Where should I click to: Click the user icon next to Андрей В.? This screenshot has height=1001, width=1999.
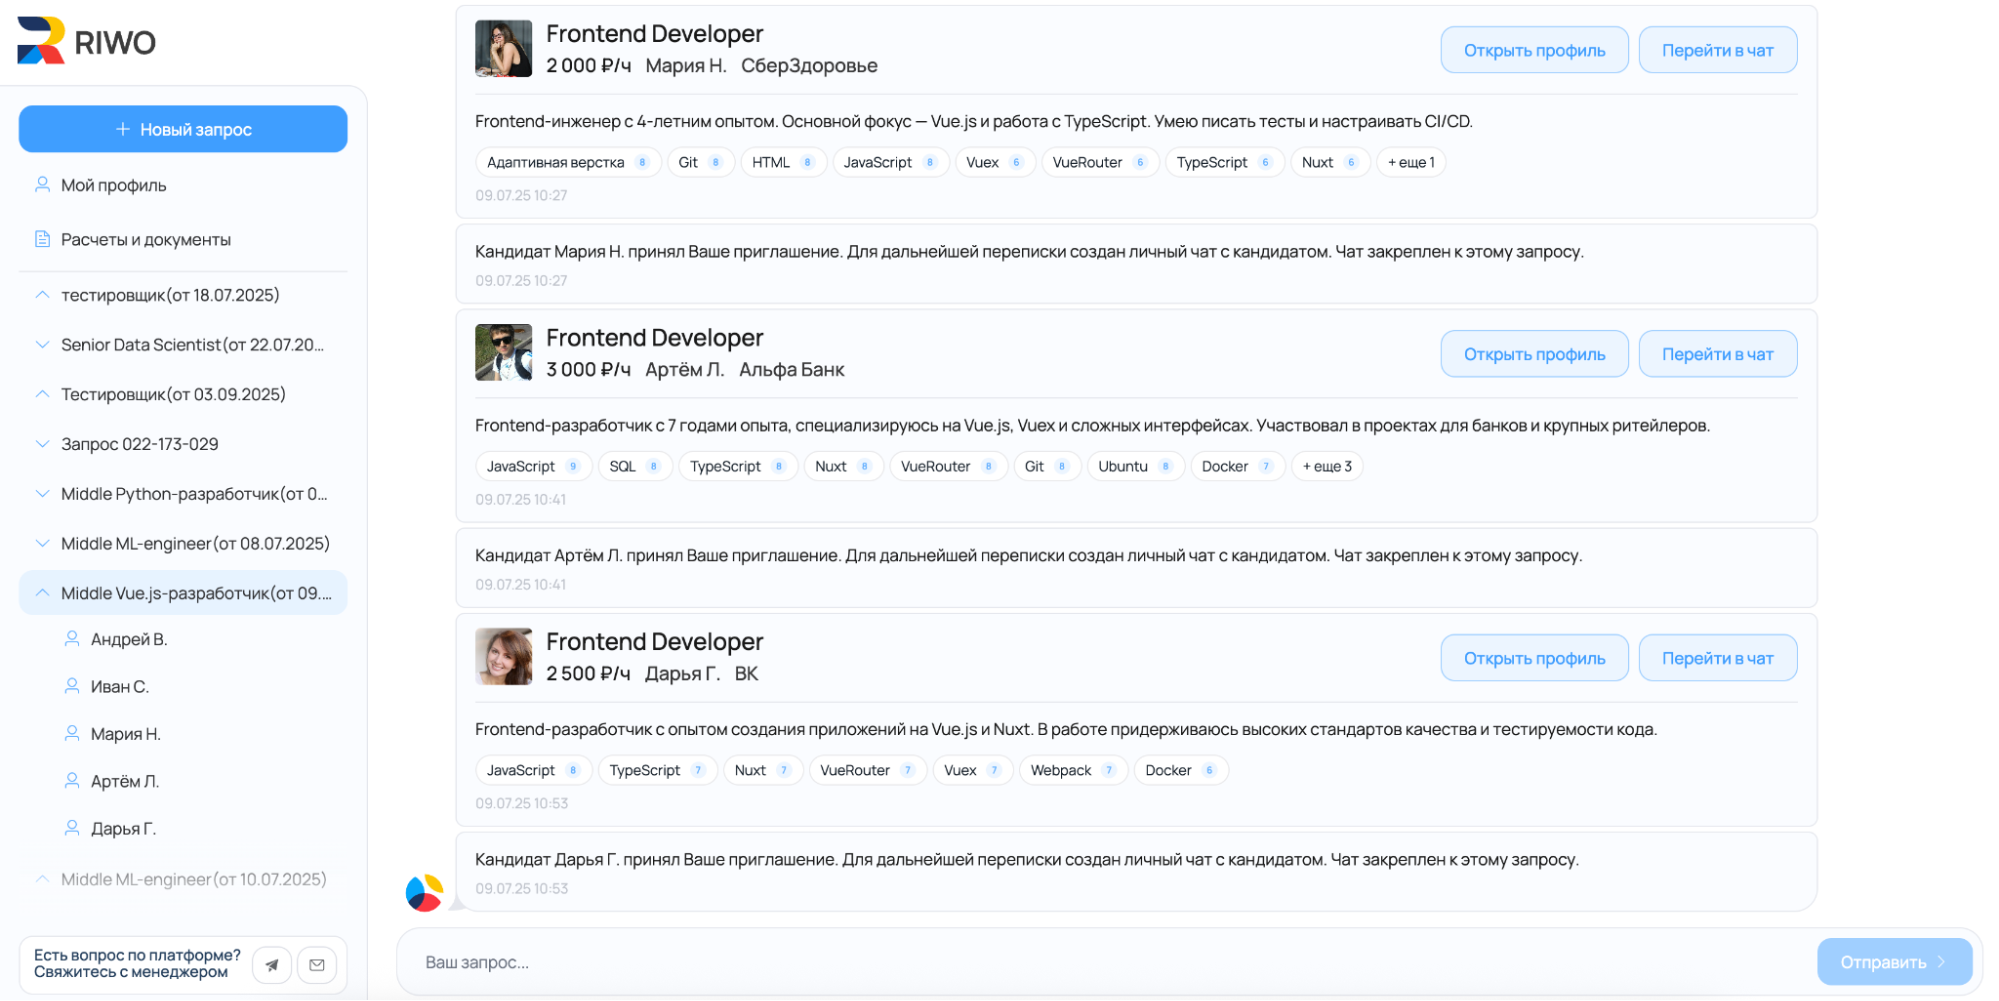[x=72, y=639]
